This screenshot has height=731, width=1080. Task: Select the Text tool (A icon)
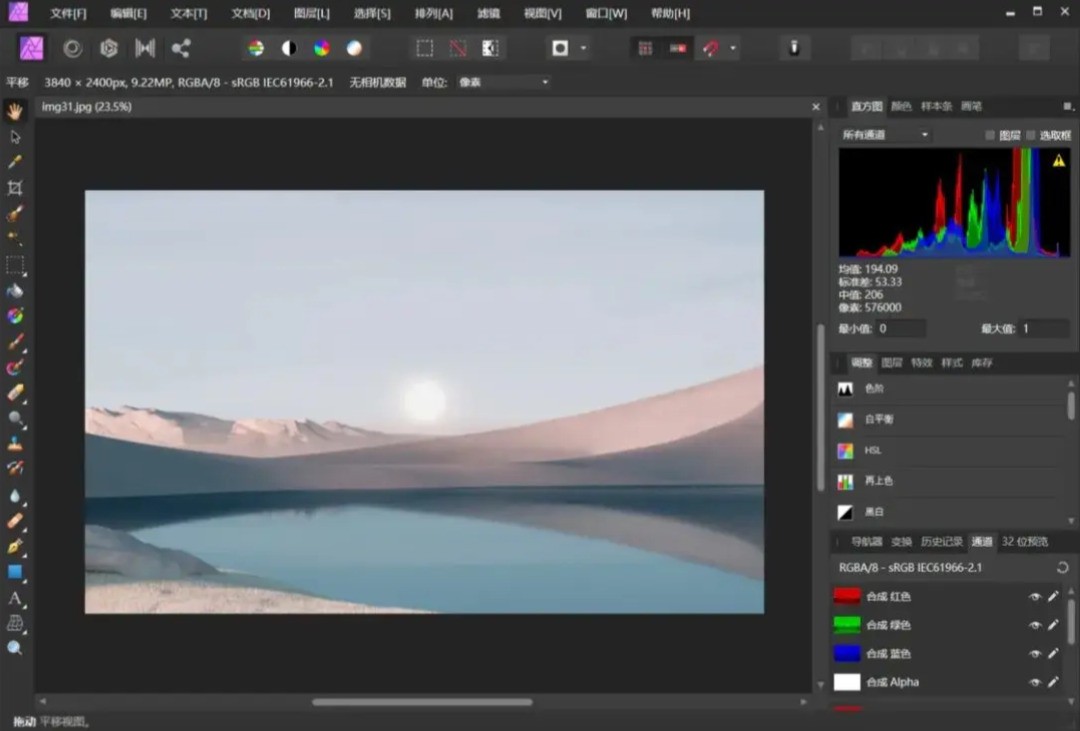[x=15, y=598]
